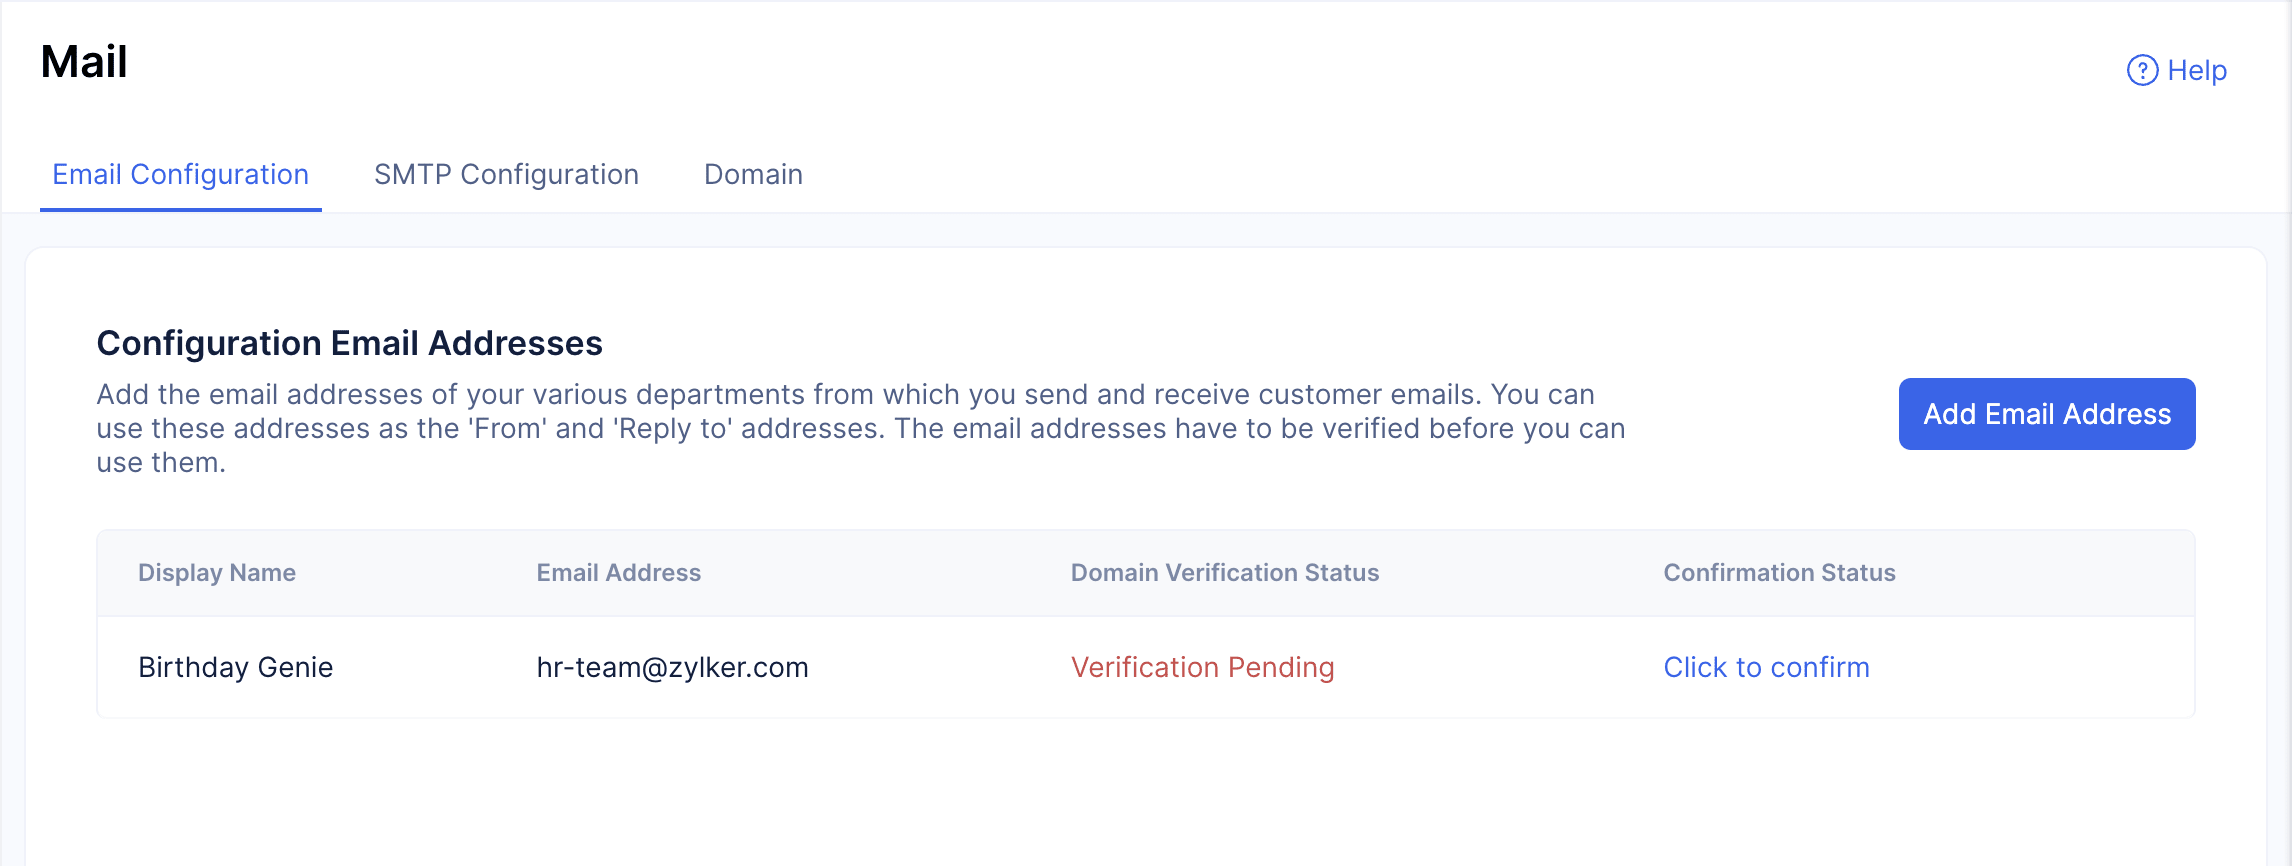
Task: Click the words 'use them.' ending the description
Action: coord(161,463)
